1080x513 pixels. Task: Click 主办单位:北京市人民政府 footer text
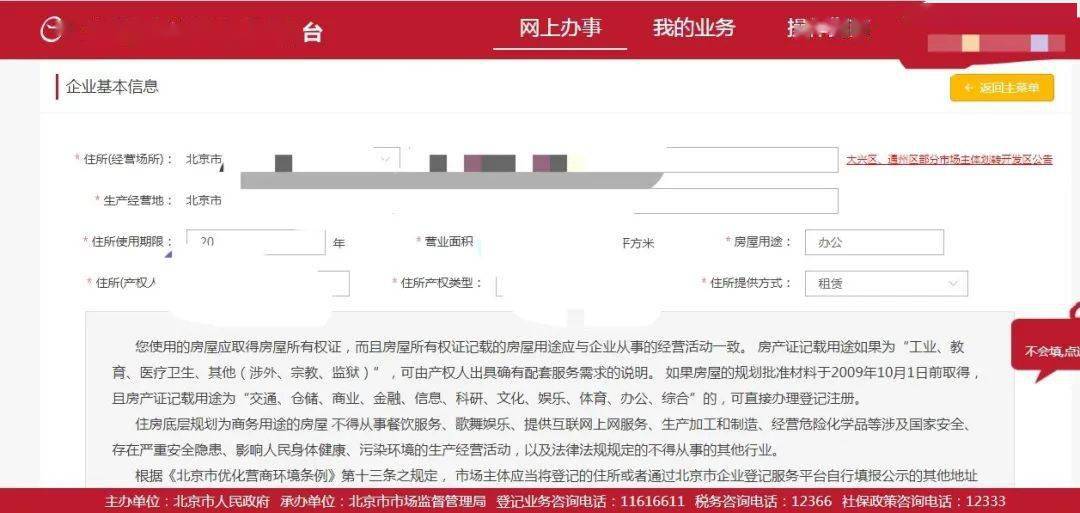pos(188,501)
